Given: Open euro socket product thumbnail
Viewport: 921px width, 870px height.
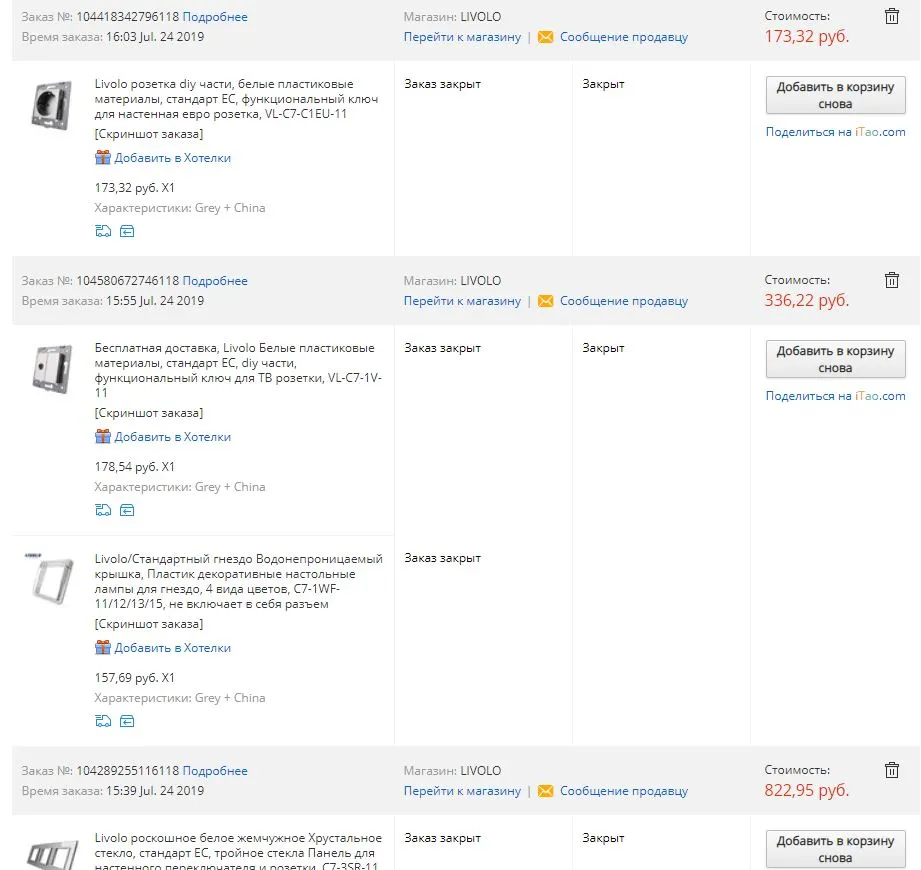Looking at the screenshot, I should pyautogui.click(x=52, y=106).
